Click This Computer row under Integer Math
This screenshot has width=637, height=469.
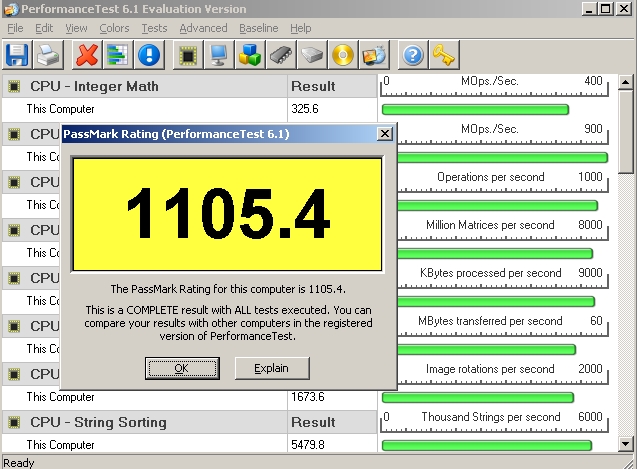[145, 109]
